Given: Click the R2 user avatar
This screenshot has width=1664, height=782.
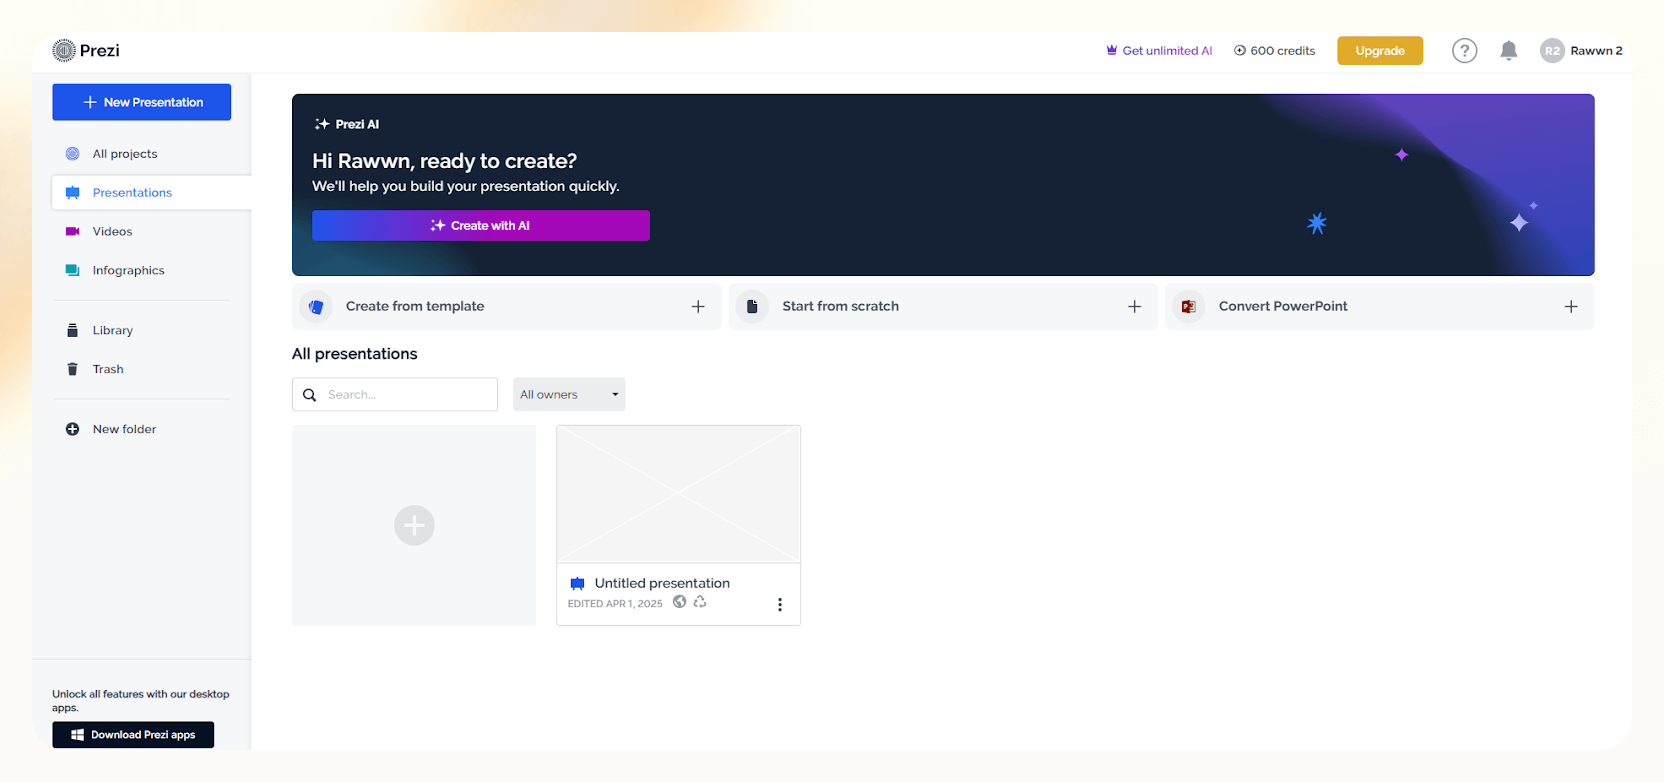Looking at the screenshot, I should pyautogui.click(x=1552, y=51).
